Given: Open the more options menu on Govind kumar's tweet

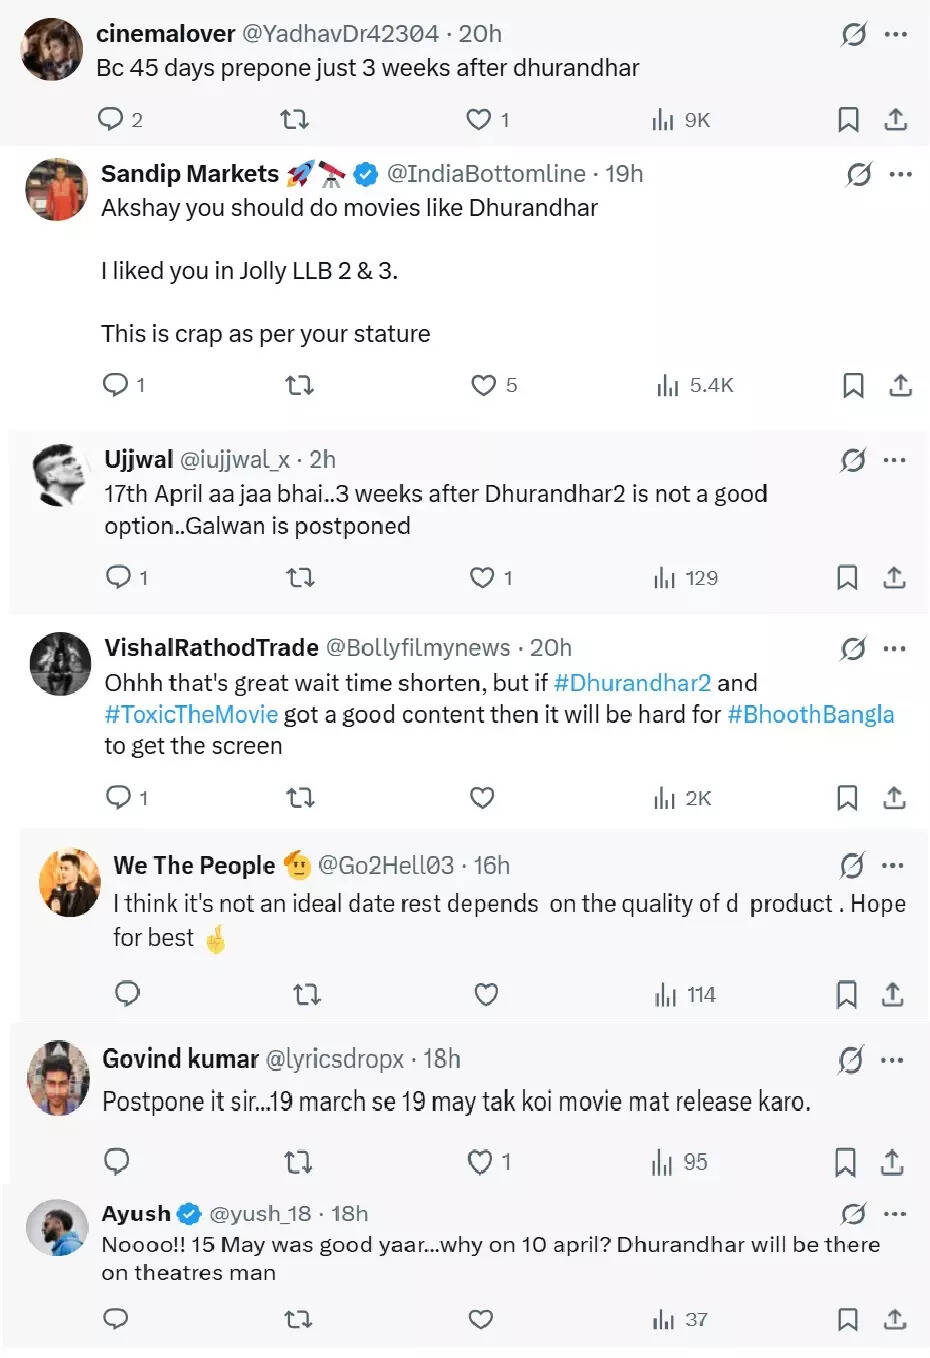Looking at the screenshot, I should [894, 1059].
